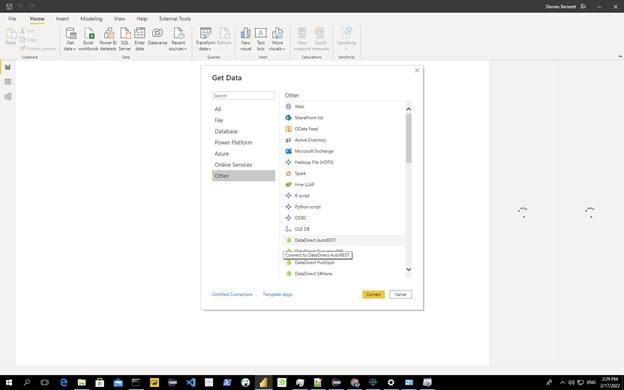The width and height of the screenshot is (624, 390).
Task: Select the Azure category
Action: click(x=243, y=154)
